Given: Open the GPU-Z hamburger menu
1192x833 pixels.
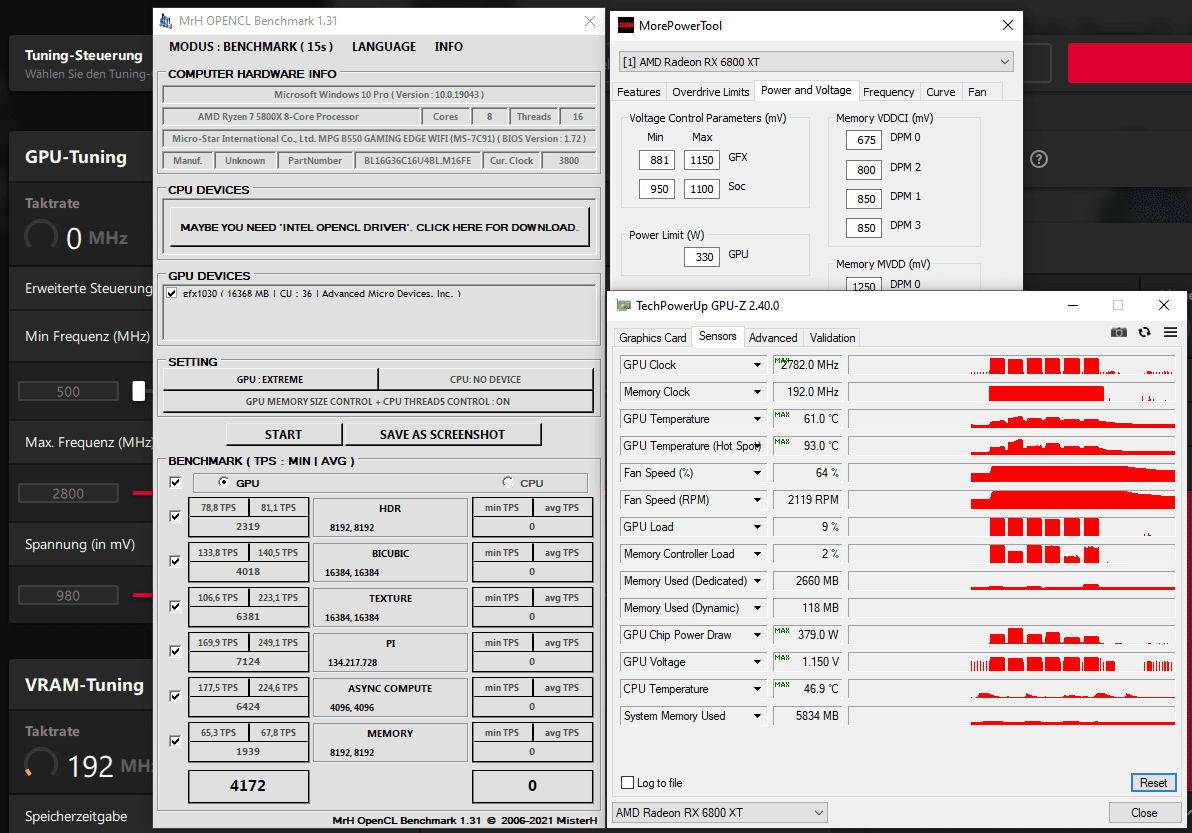Looking at the screenshot, I should (x=1170, y=332).
